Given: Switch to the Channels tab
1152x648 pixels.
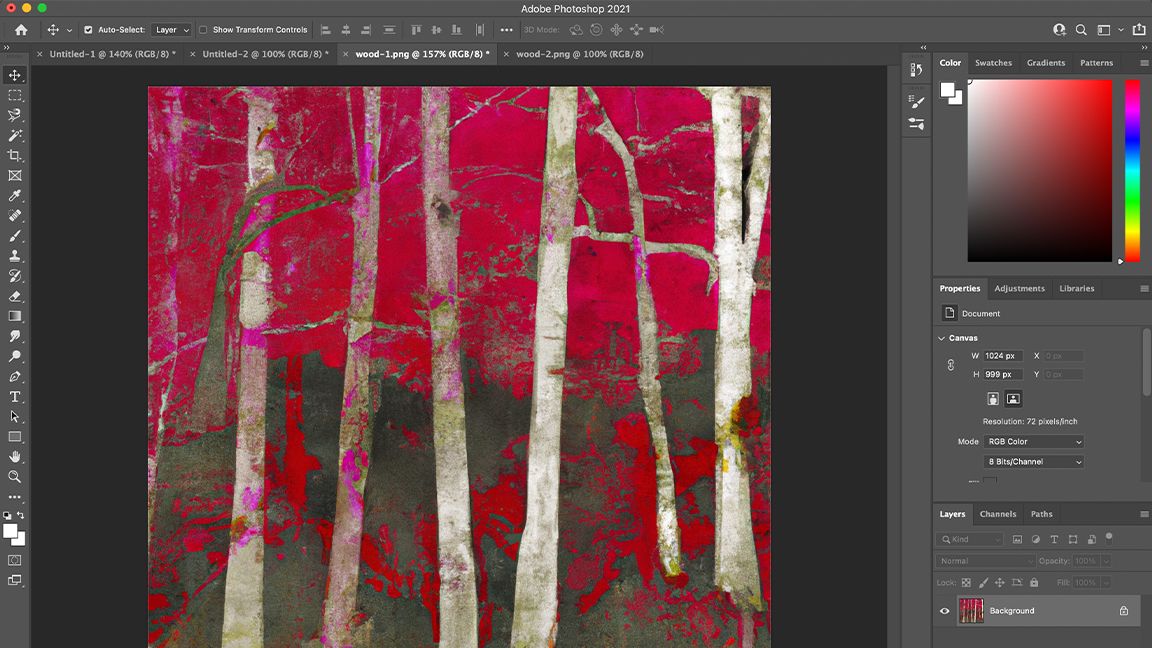Looking at the screenshot, I should coord(997,513).
